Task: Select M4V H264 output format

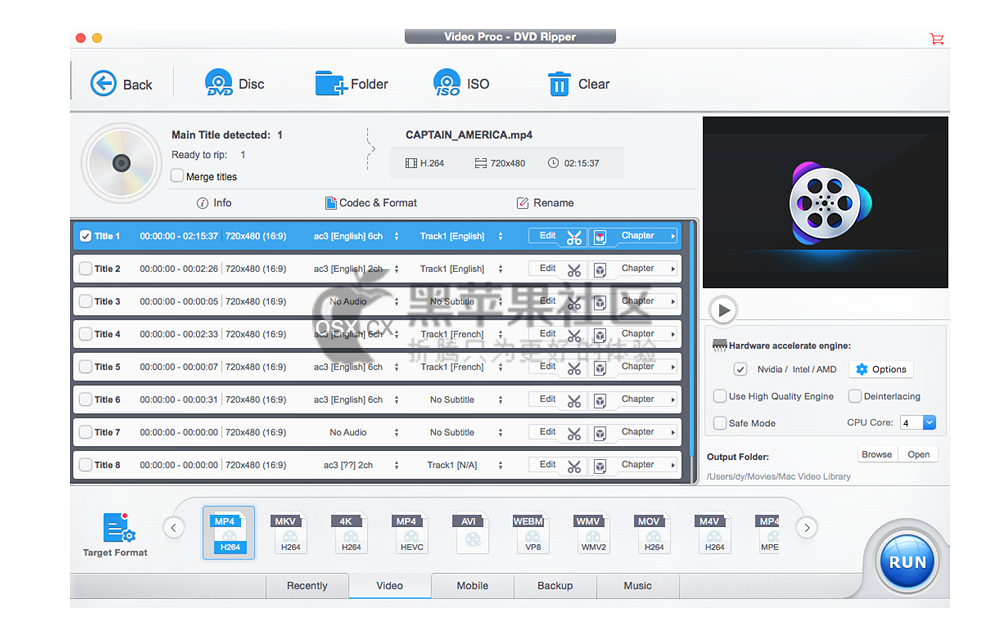Action: coord(713,533)
